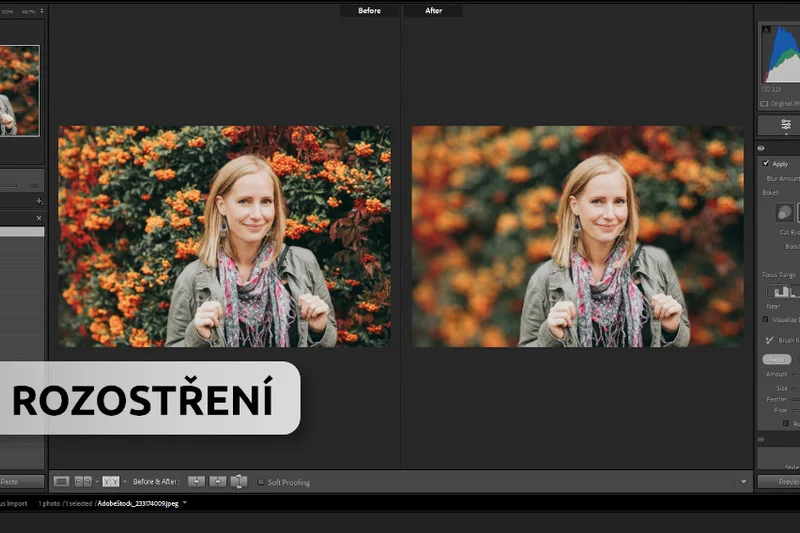Toggle lens blur panel eye visibility
The height and width of the screenshot is (533, 800).
pos(761,148)
